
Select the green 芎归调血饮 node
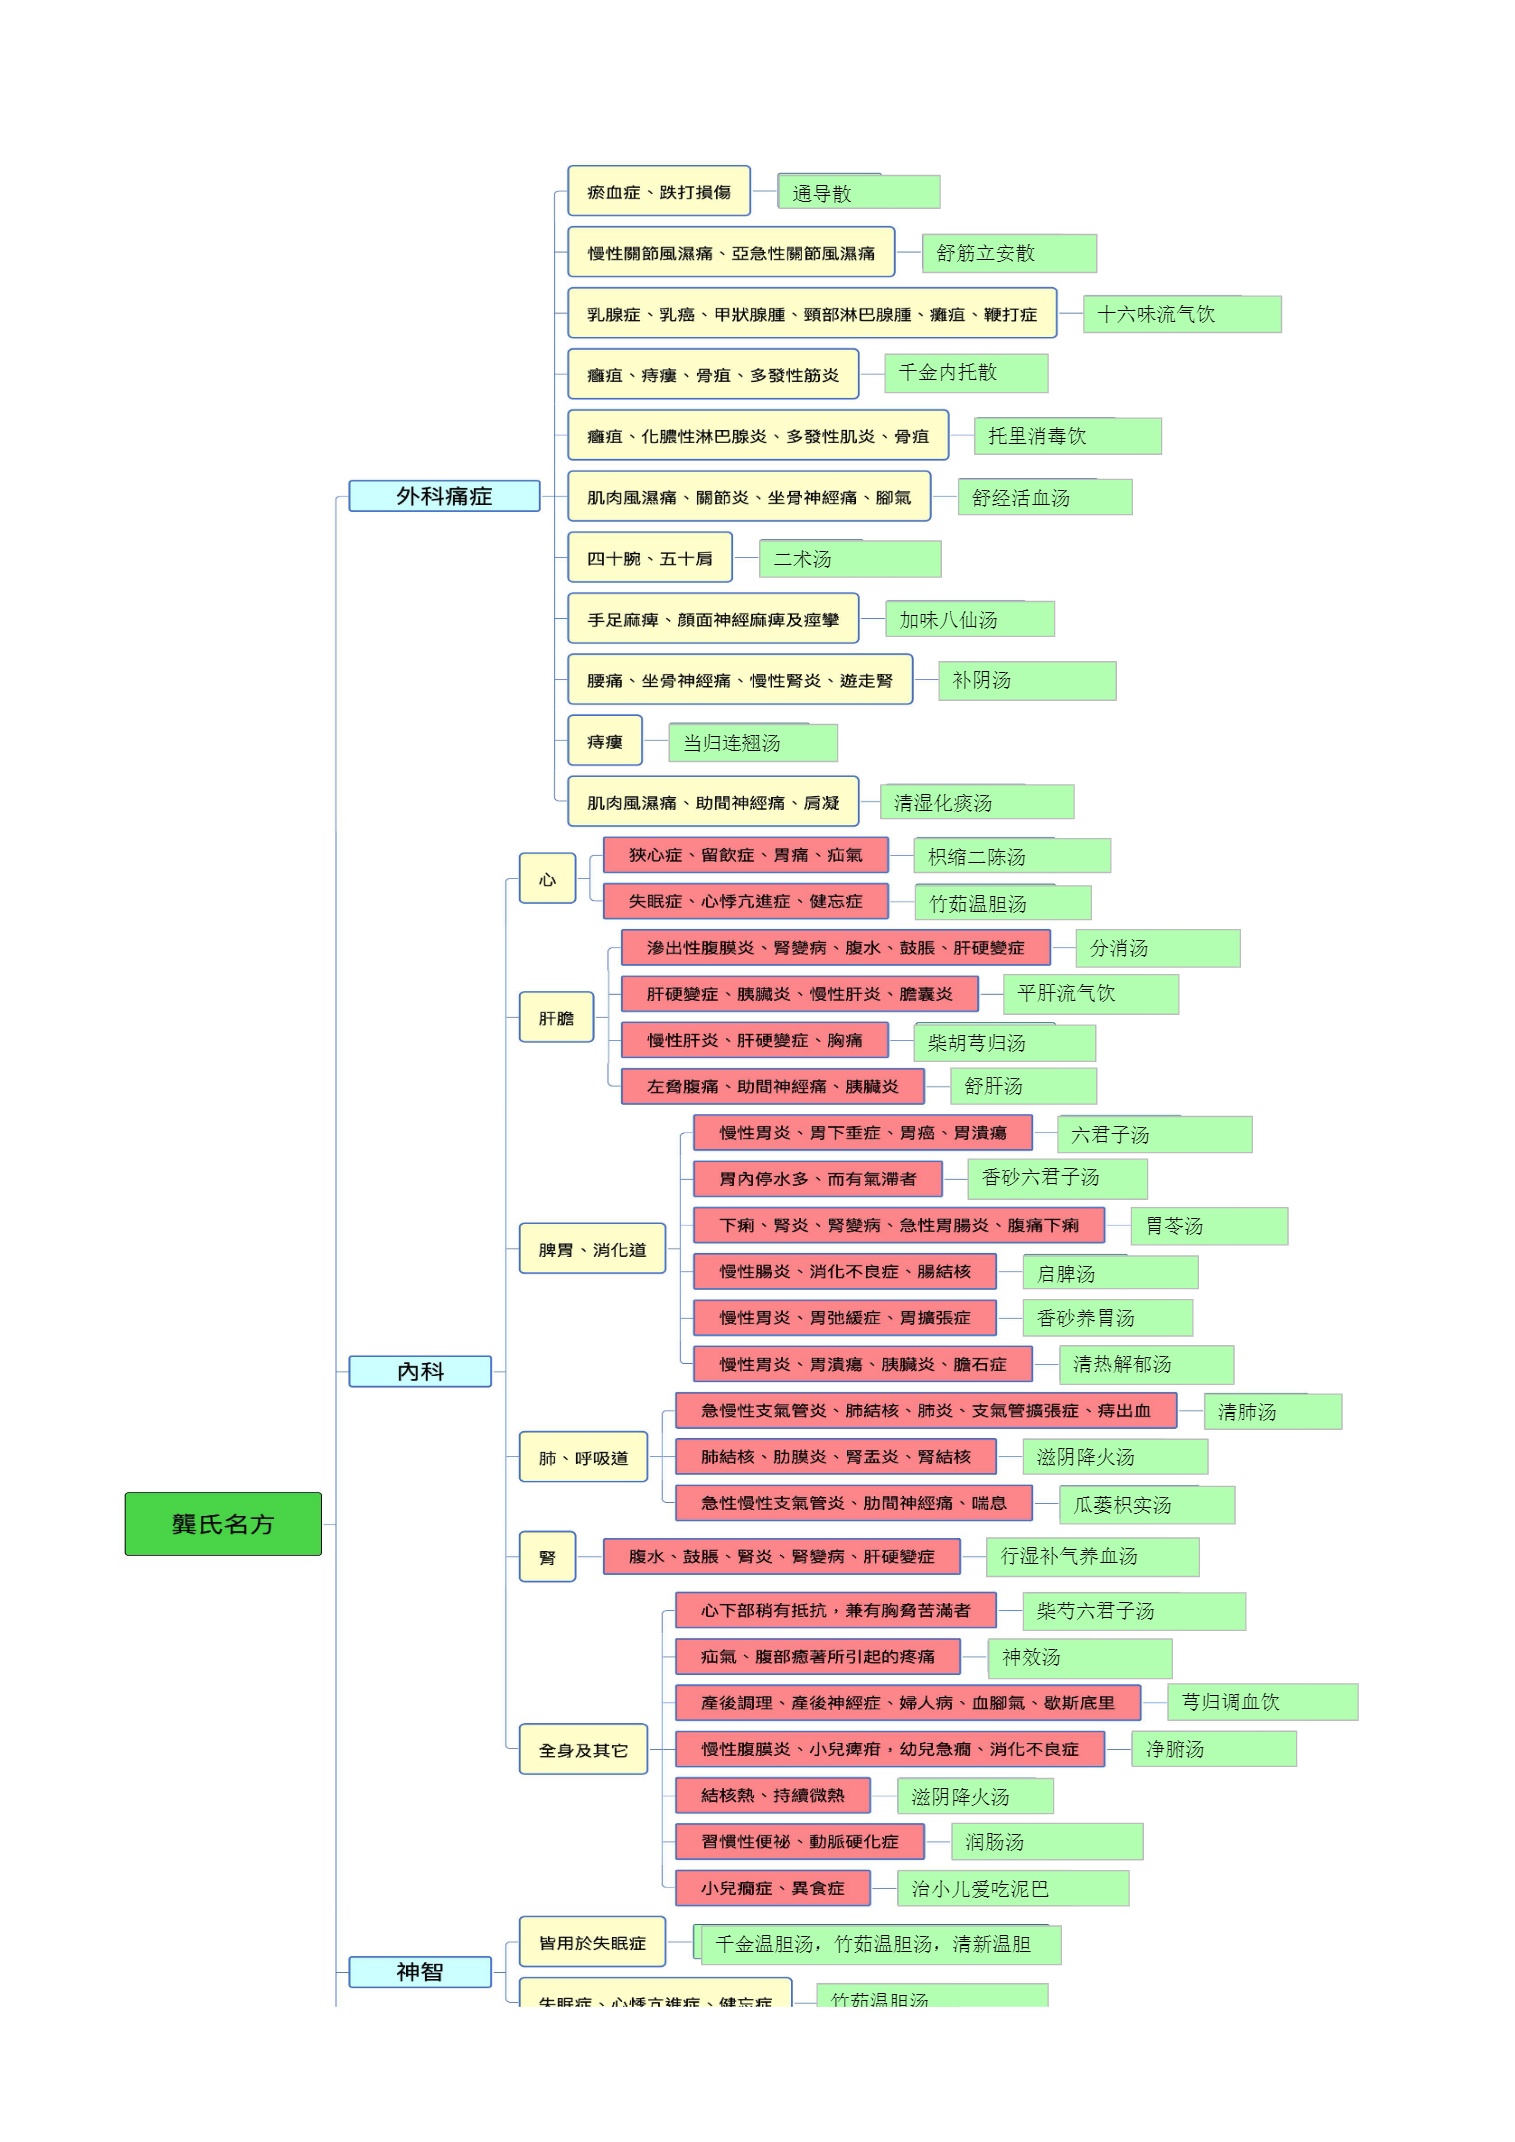pos(1263,1702)
